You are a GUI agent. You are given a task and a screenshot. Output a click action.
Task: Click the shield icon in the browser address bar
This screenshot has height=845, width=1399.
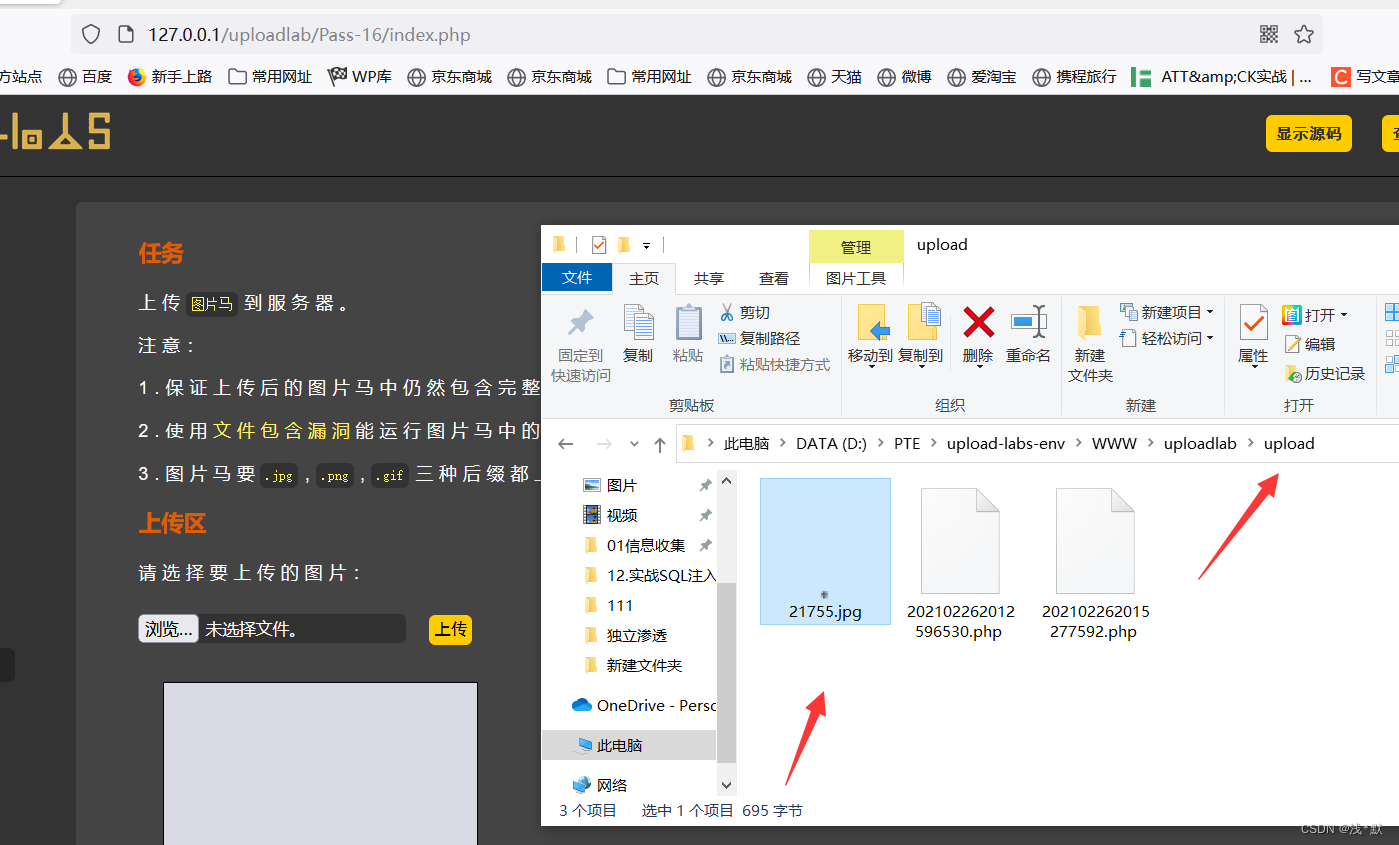coord(91,34)
